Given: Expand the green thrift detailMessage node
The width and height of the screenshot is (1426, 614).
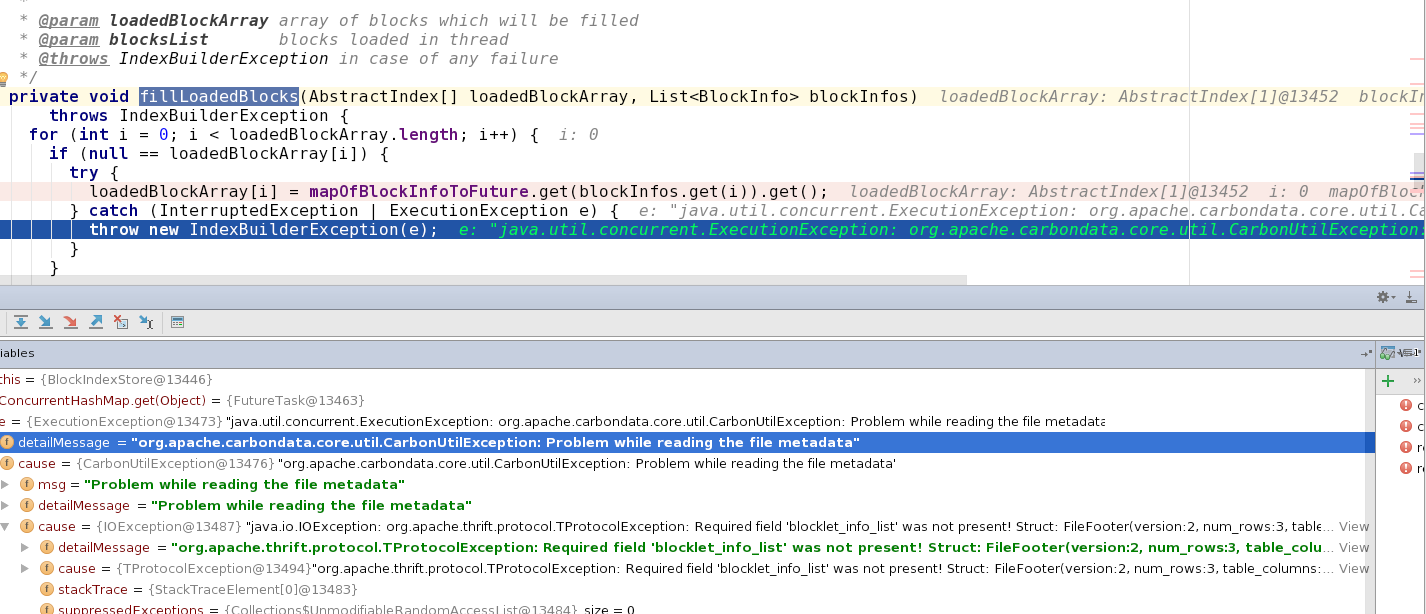Looking at the screenshot, I should tap(26, 548).
